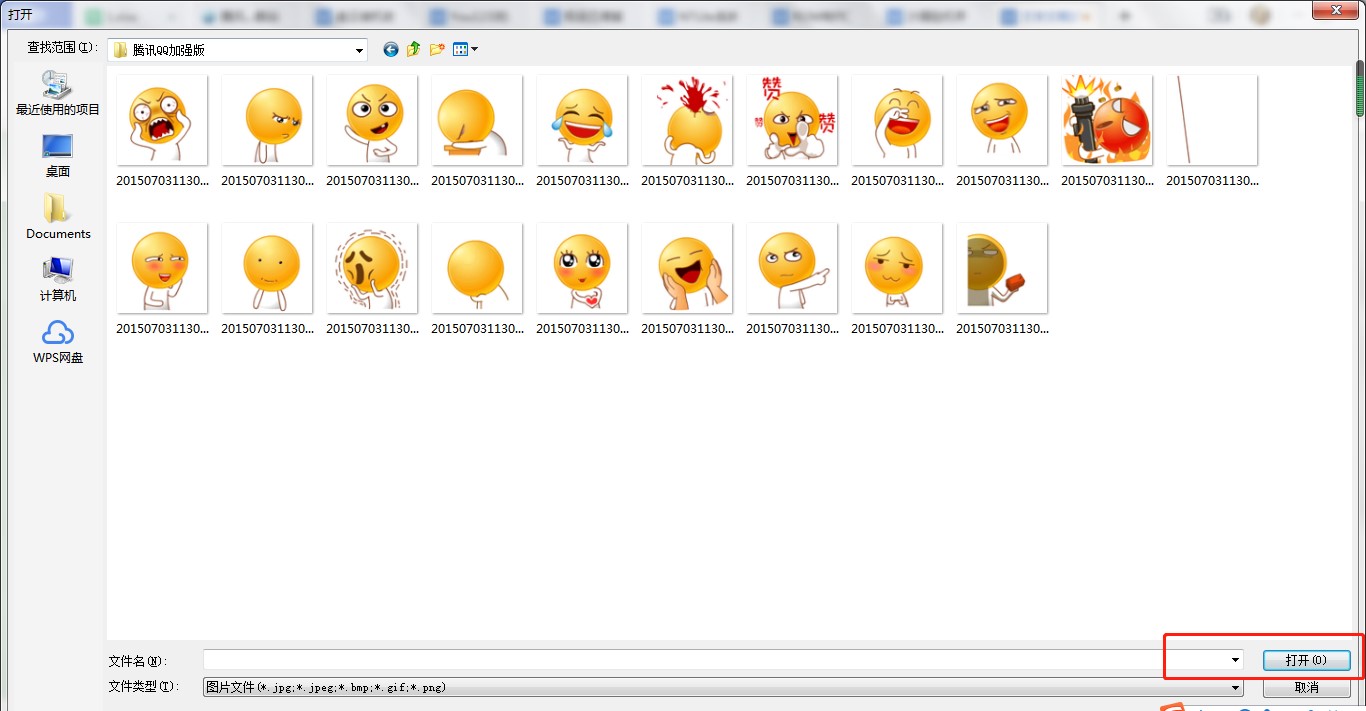The height and width of the screenshot is (711, 1366).
Task: Select the laughing-with-tears emoji thumbnail
Action: [582, 120]
